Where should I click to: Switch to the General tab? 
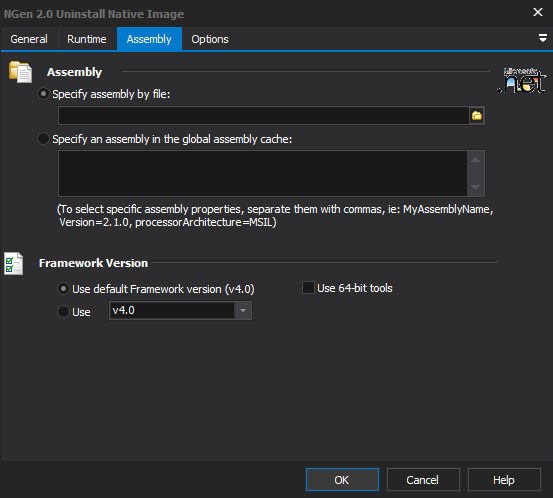click(x=29, y=39)
